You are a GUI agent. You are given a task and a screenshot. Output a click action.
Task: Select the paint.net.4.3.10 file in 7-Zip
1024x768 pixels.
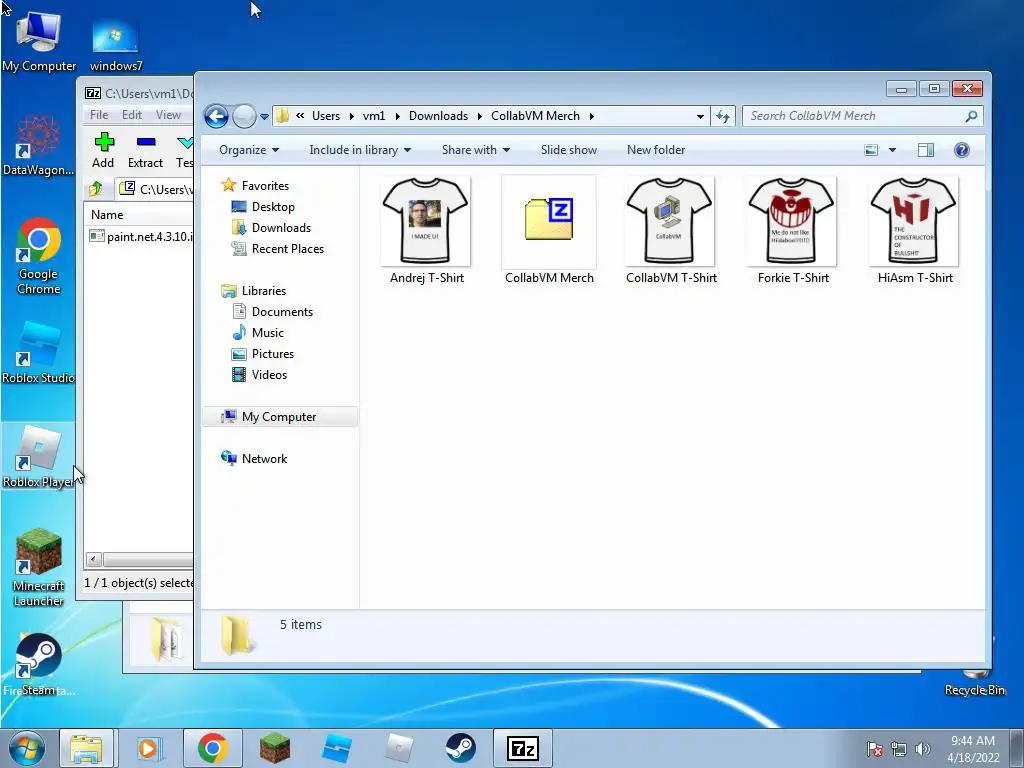(x=140, y=236)
